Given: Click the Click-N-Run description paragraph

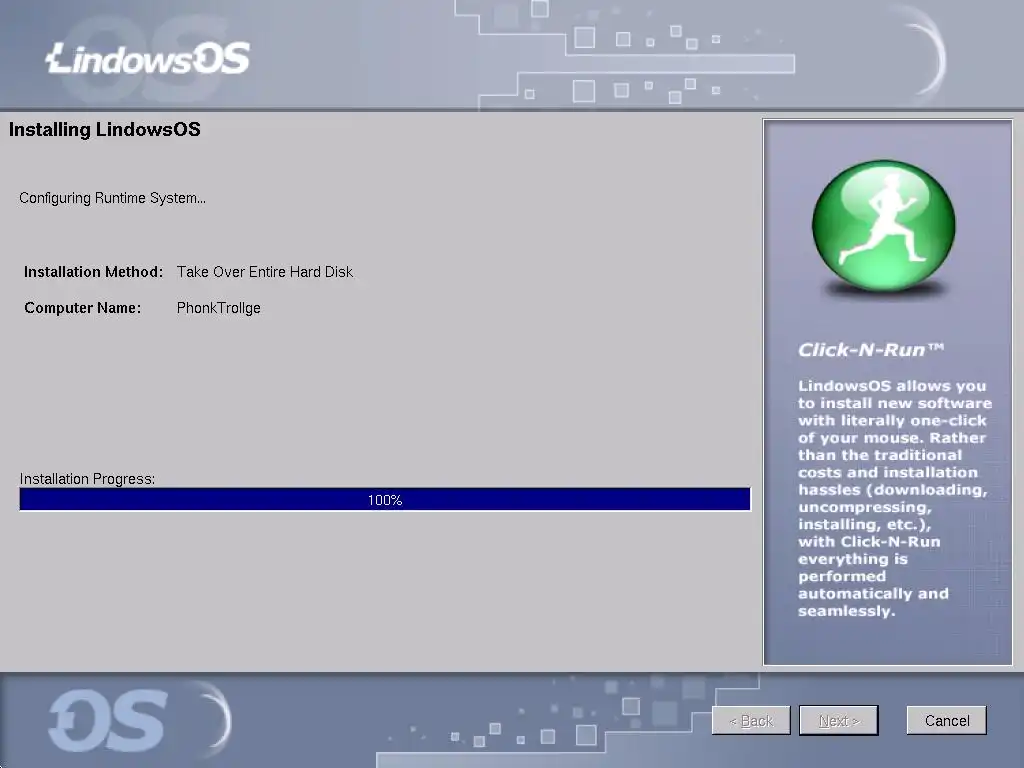Looking at the screenshot, I should 894,498.
